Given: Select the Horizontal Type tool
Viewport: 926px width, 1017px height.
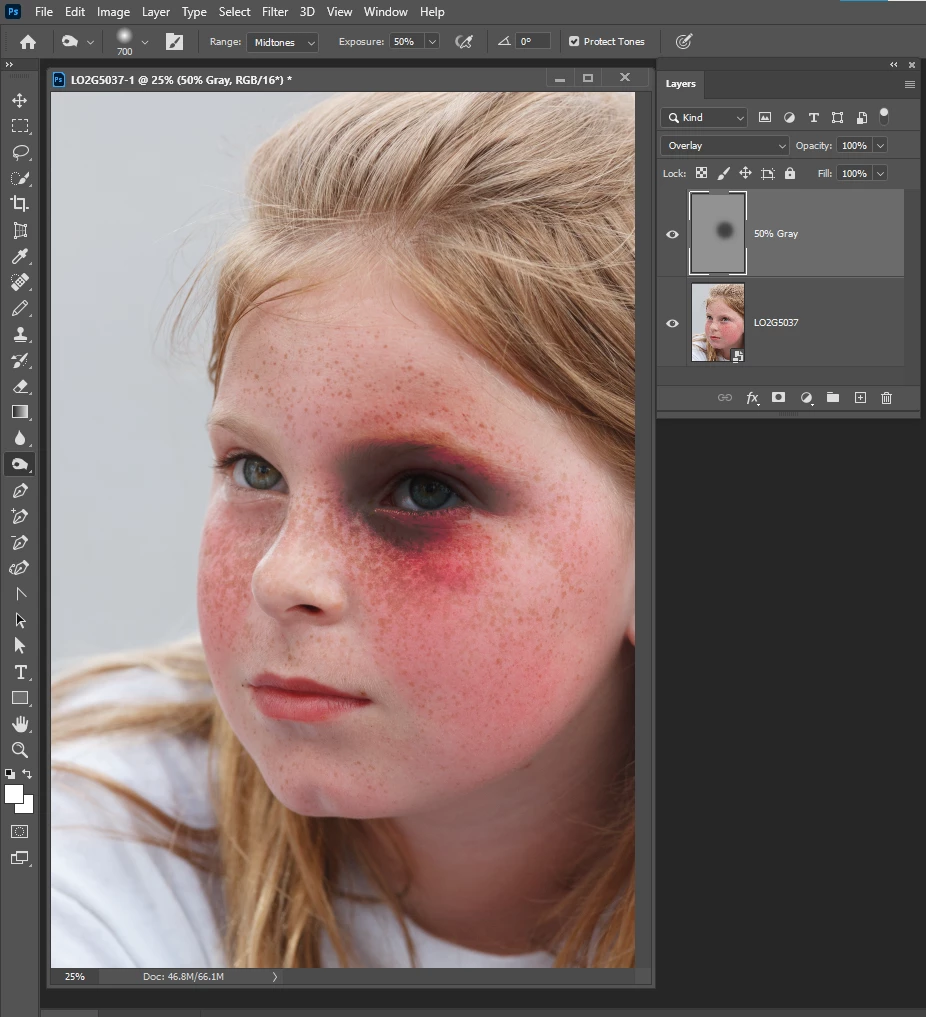Looking at the screenshot, I should 20,672.
